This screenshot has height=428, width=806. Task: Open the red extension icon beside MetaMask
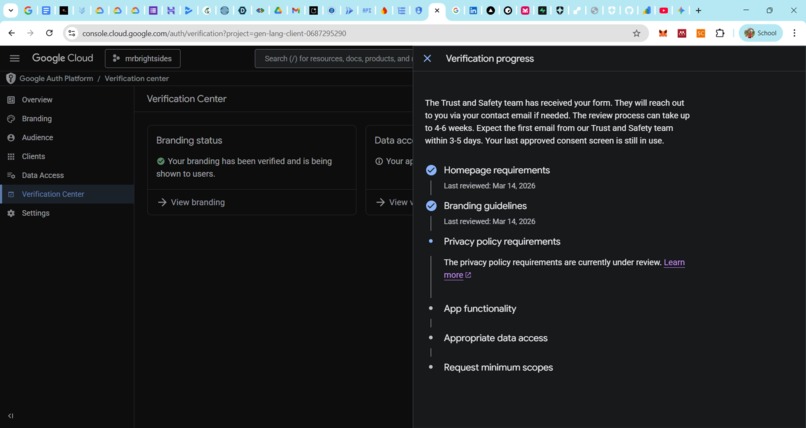pos(682,33)
